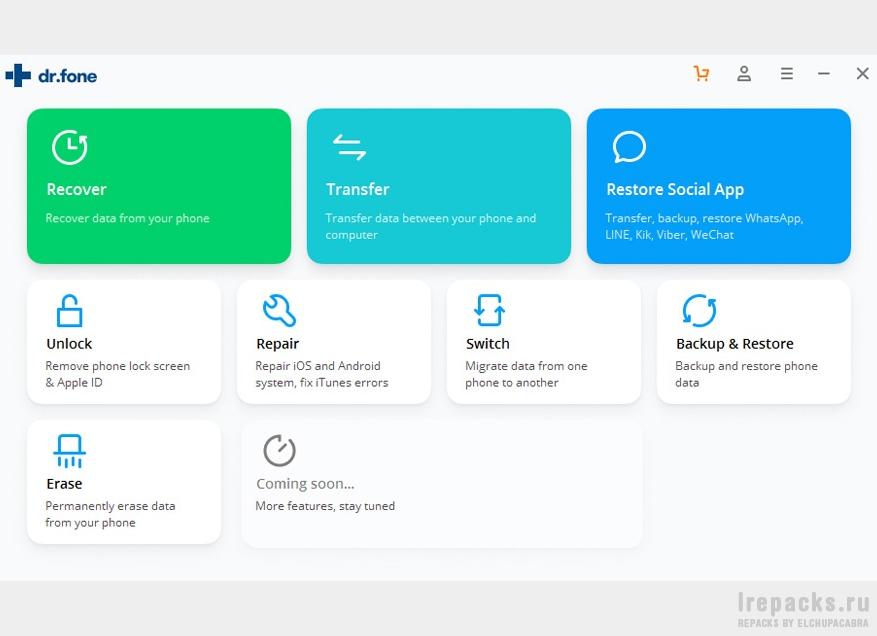877x636 pixels.
Task: Open the hamburger menu in title bar
Action: (x=787, y=74)
